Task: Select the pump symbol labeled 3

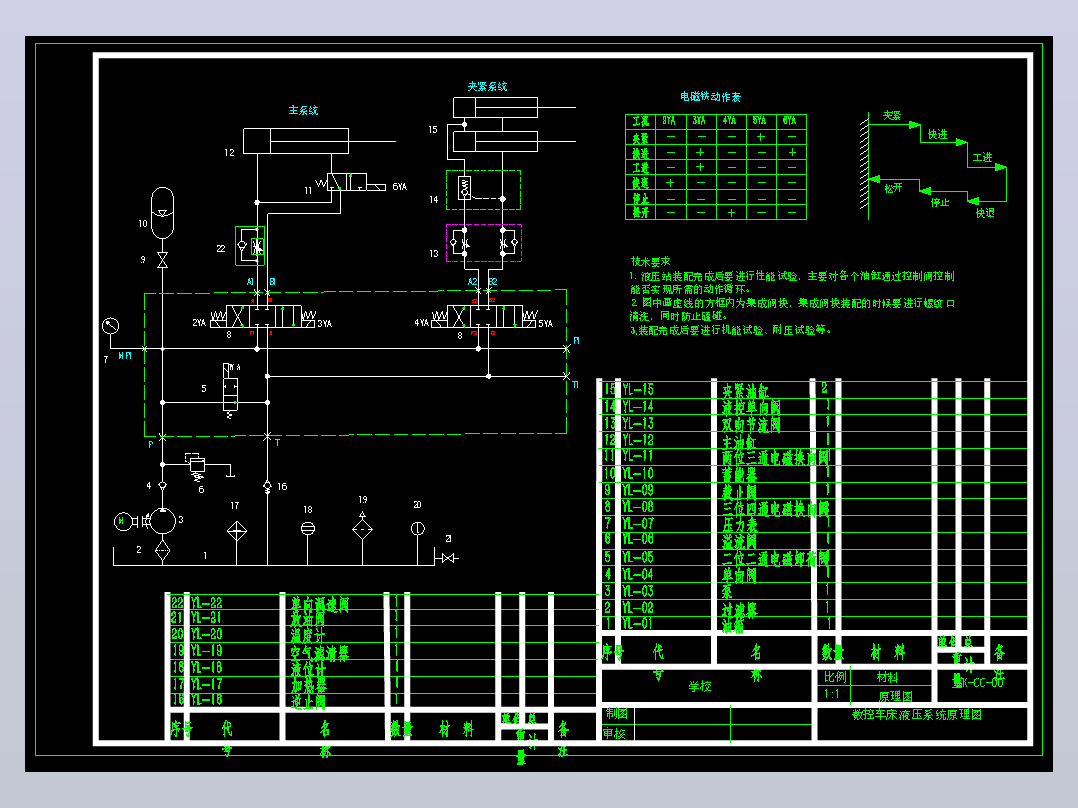Action: (x=163, y=521)
